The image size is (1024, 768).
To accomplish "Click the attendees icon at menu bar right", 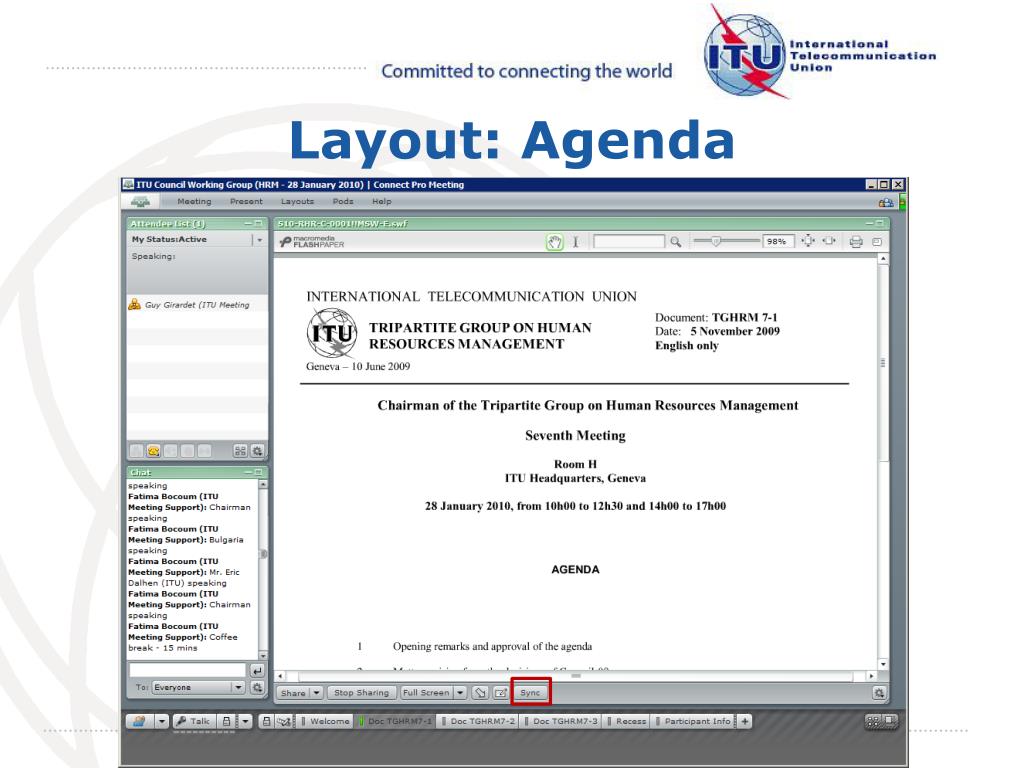I will 886,202.
